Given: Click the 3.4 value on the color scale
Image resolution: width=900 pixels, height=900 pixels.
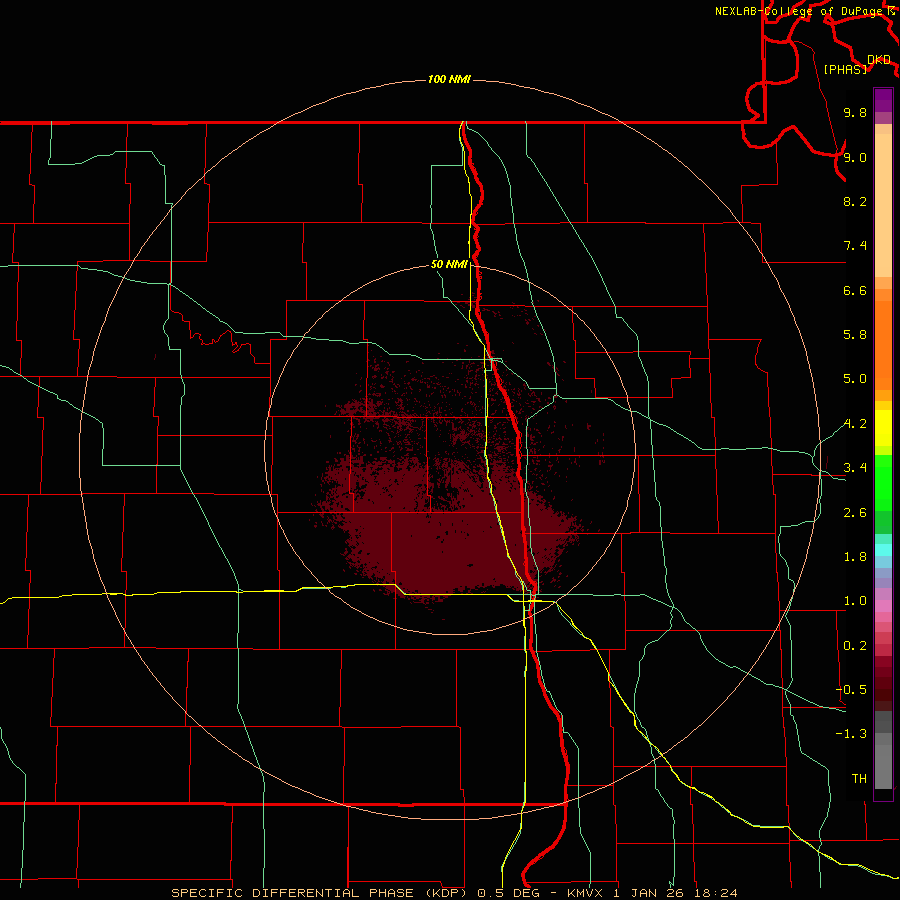Looking at the screenshot, I should (855, 468).
